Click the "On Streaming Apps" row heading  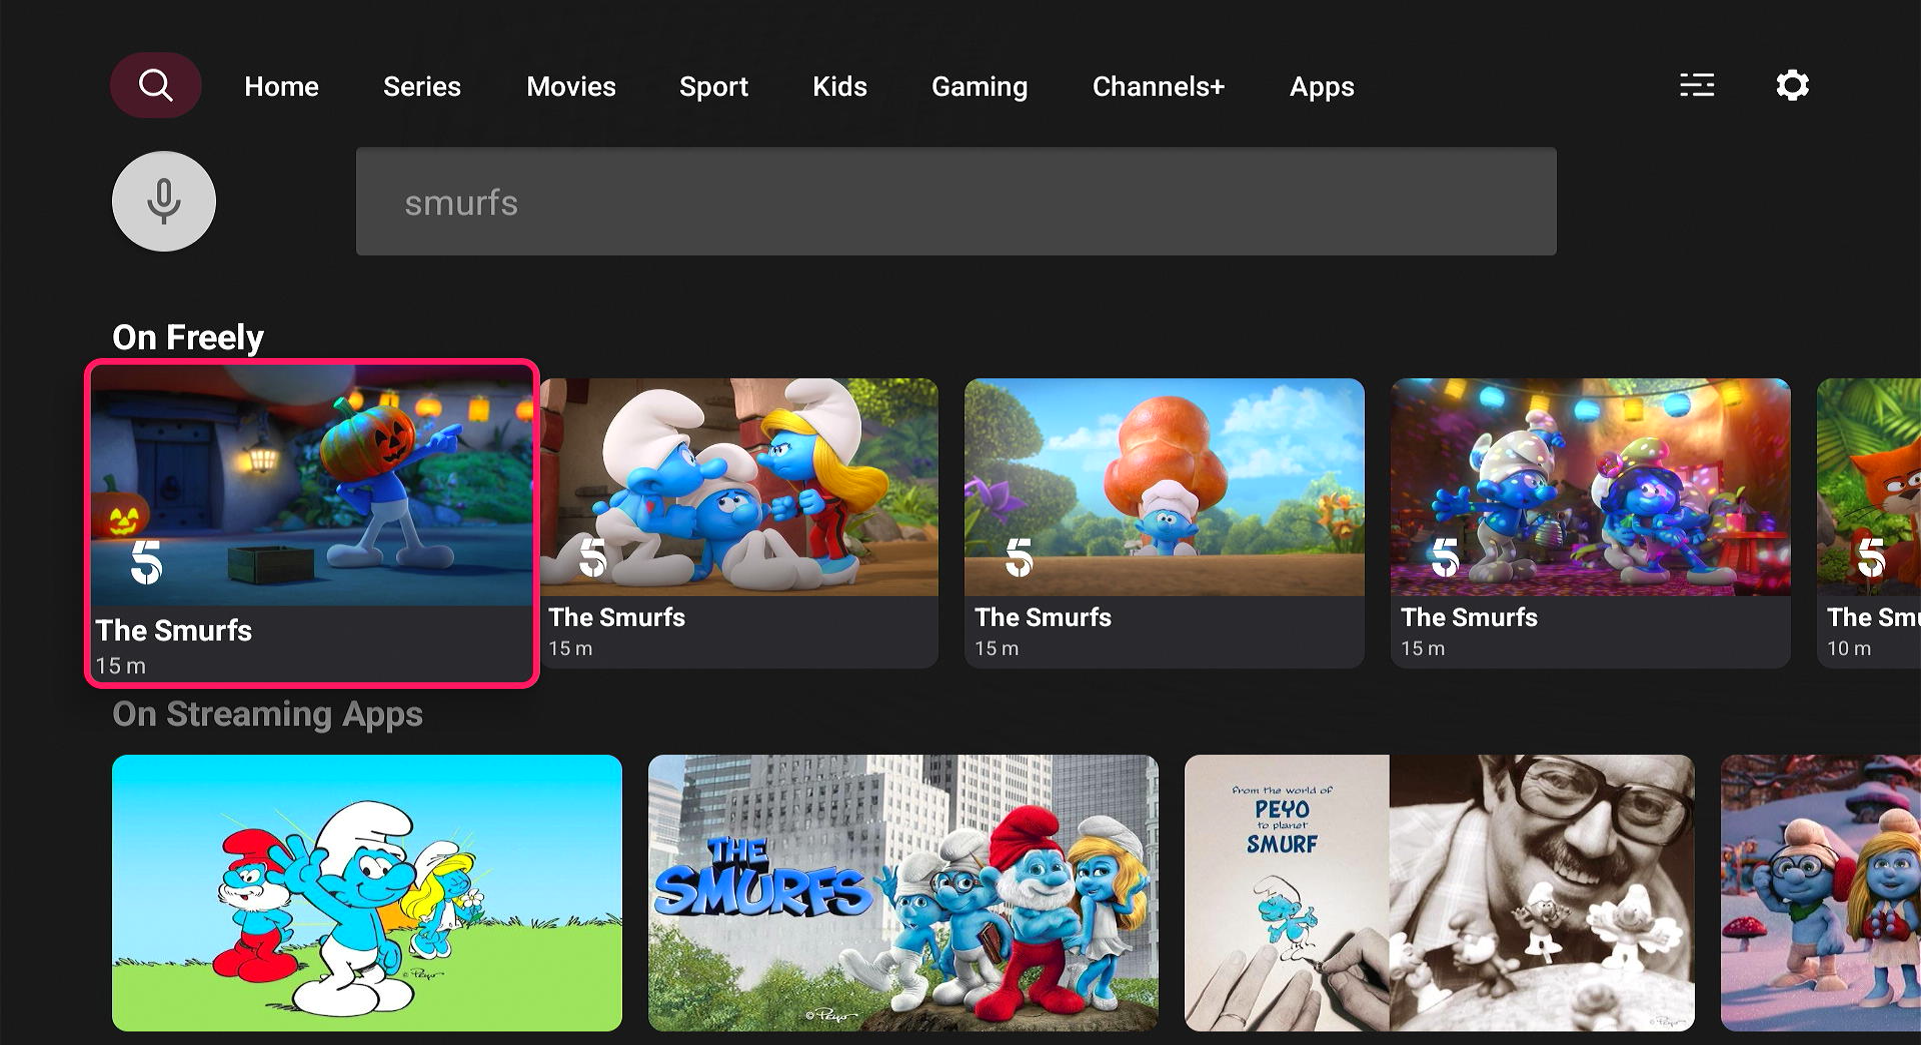pos(267,714)
